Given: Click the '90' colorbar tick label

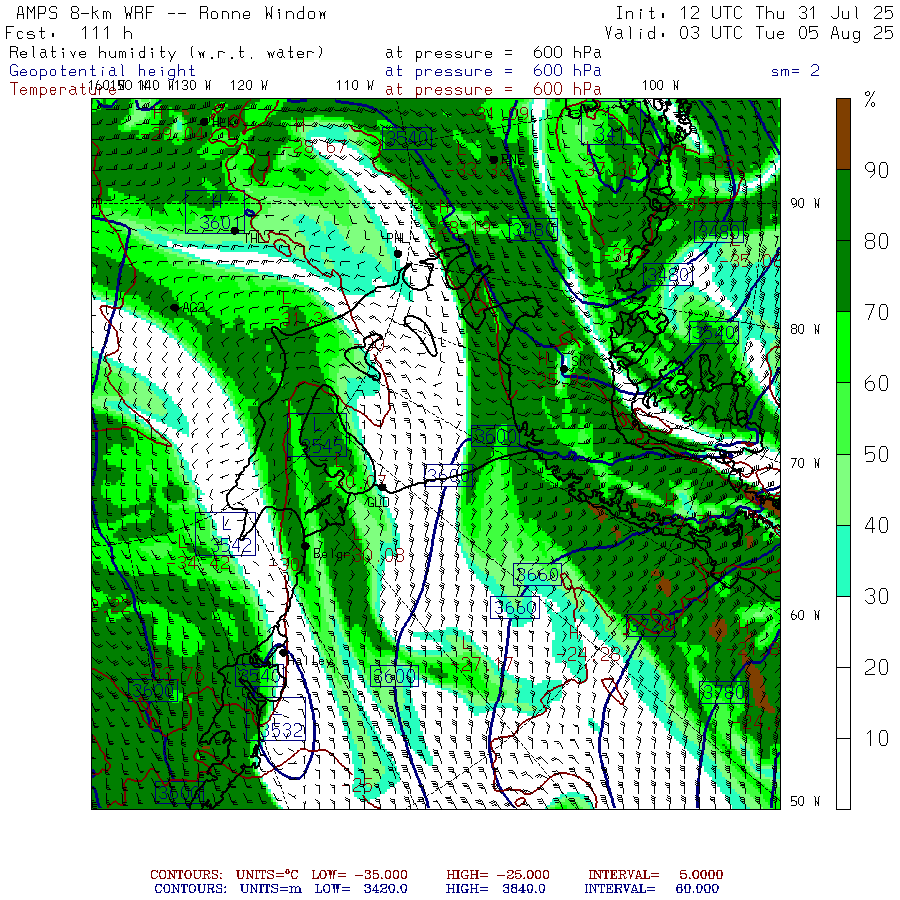Looking at the screenshot, I should tap(876, 170).
